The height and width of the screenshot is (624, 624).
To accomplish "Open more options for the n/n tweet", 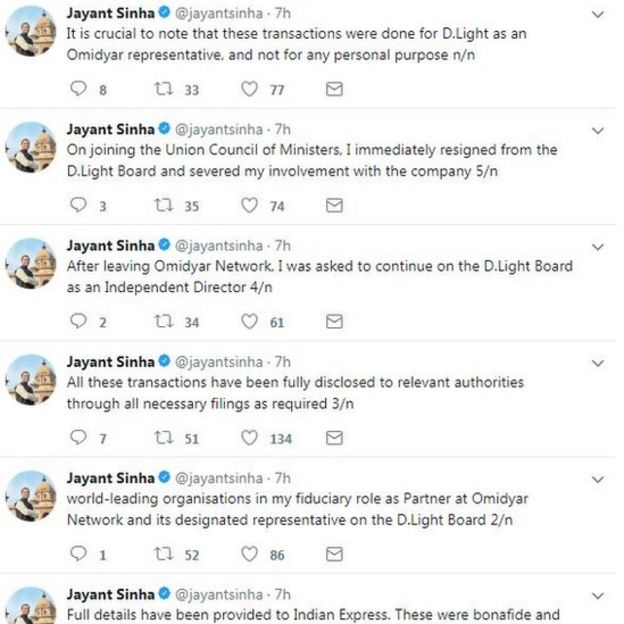I will [x=598, y=15].
